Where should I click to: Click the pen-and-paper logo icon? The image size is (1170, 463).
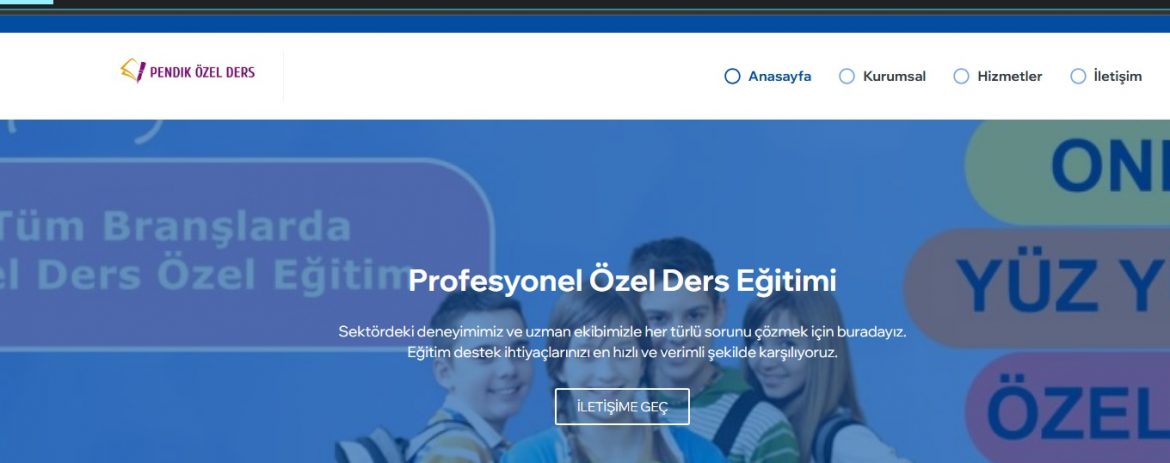tap(133, 71)
